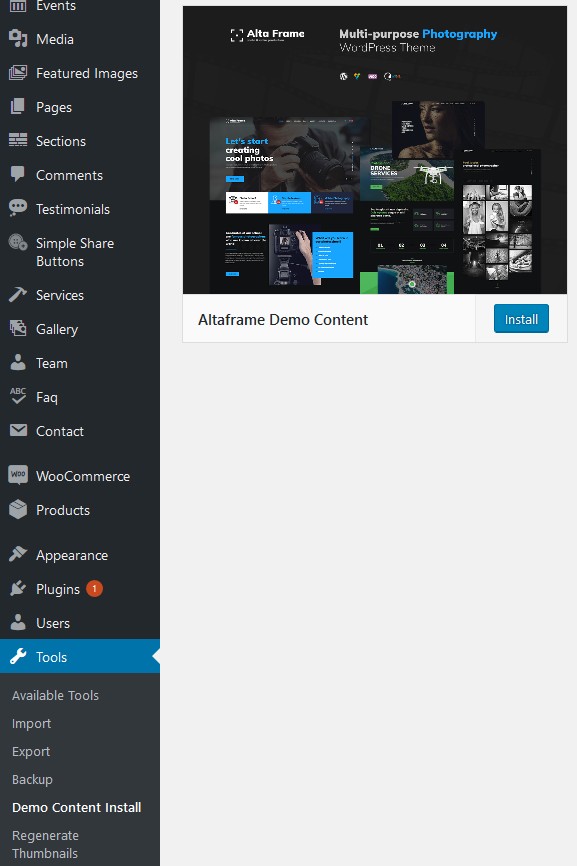This screenshot has height=866, width=577.
Task: Select the active Tools menu
Action: 80,656
